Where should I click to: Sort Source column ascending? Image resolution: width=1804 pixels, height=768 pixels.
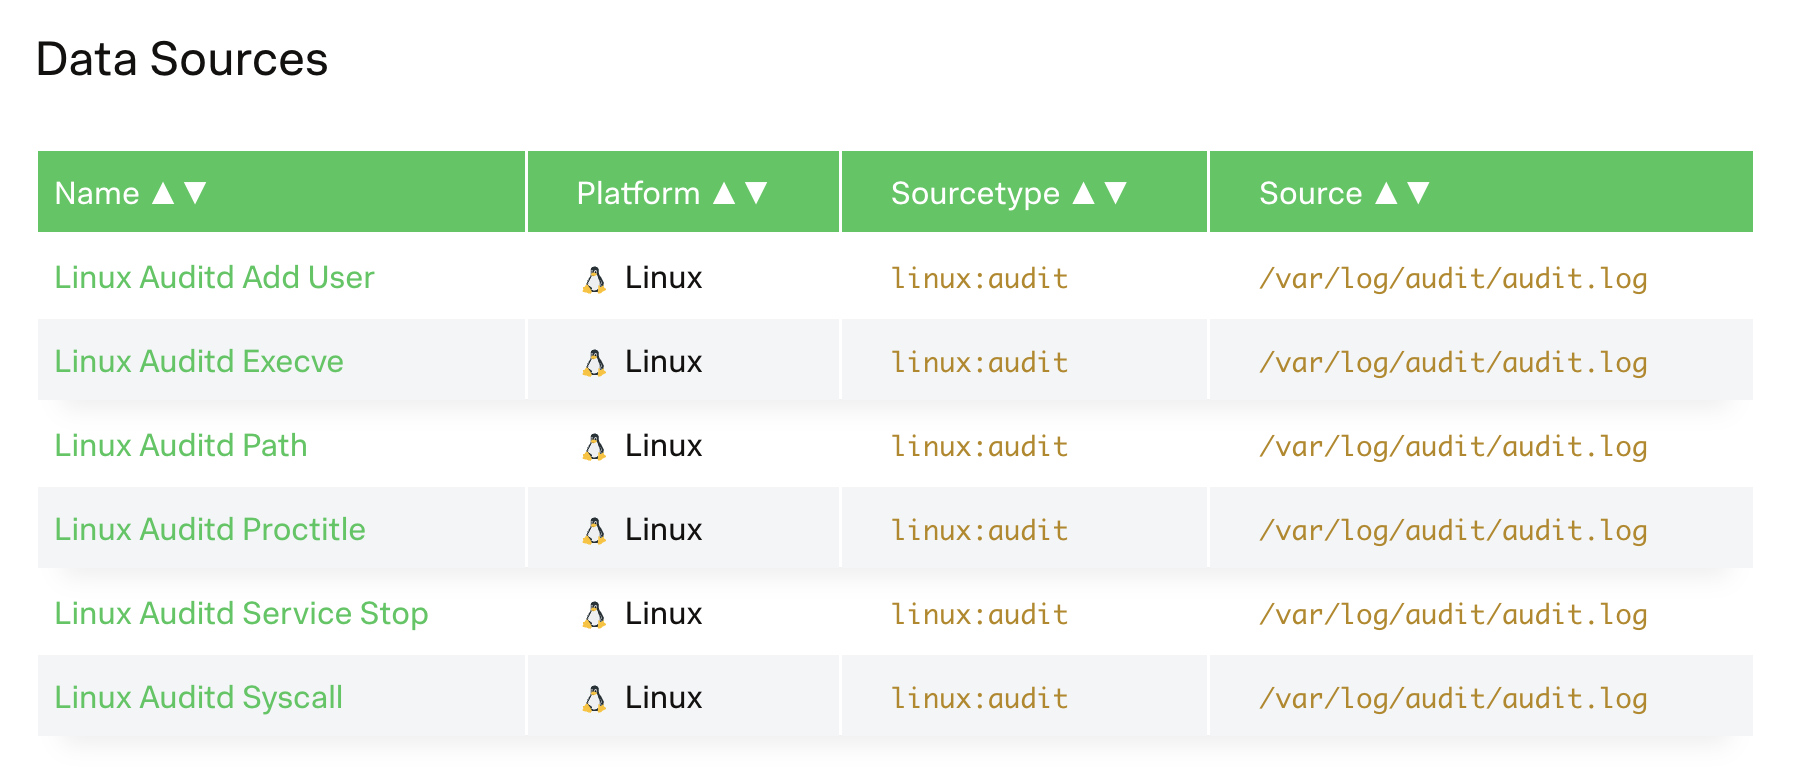pos(1386,192)
